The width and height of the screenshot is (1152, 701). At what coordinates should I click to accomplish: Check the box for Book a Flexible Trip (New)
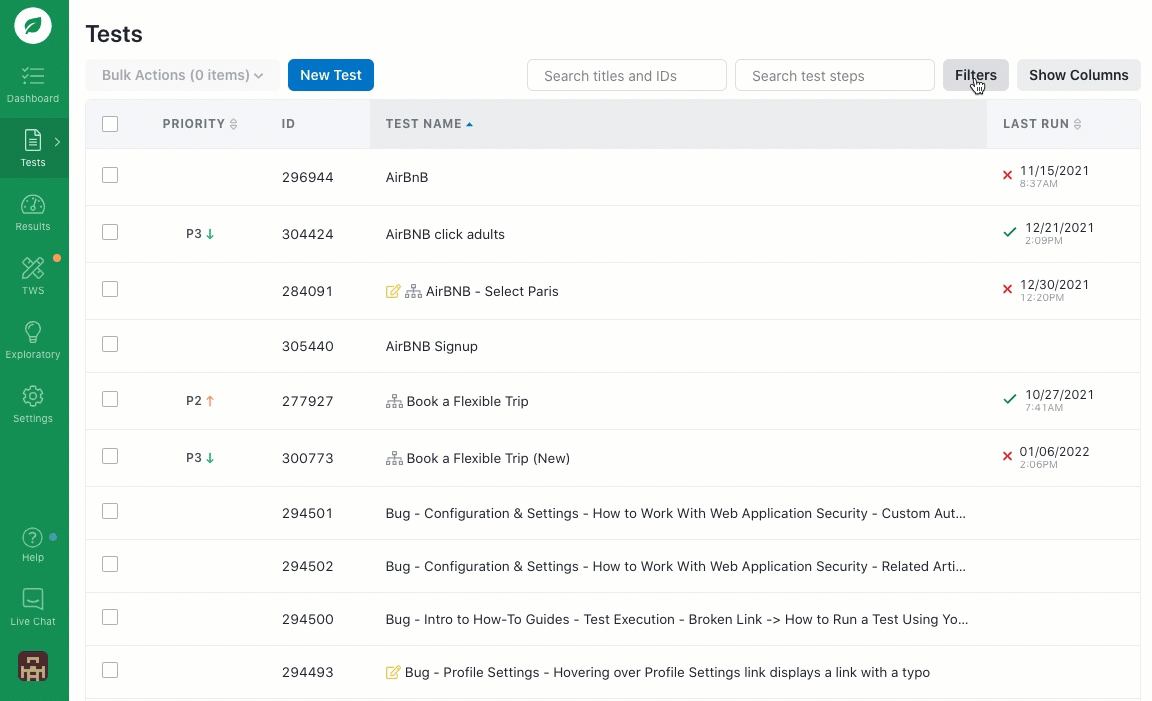(110, 456)
